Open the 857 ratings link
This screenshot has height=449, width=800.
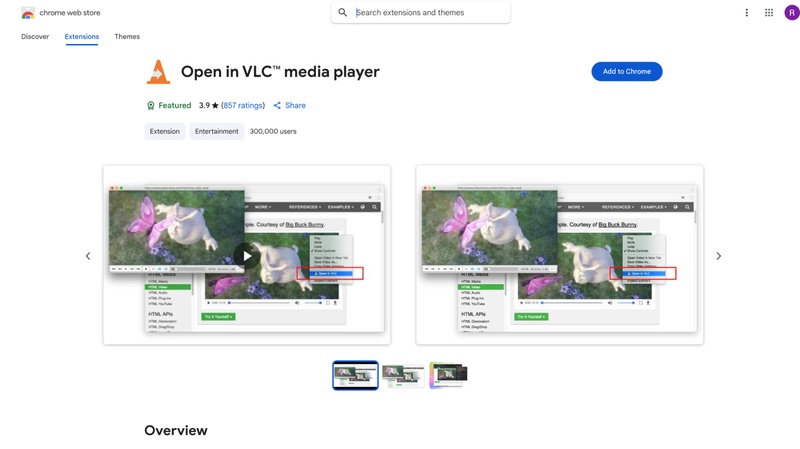pyautogui.click(x=243, y=106)
